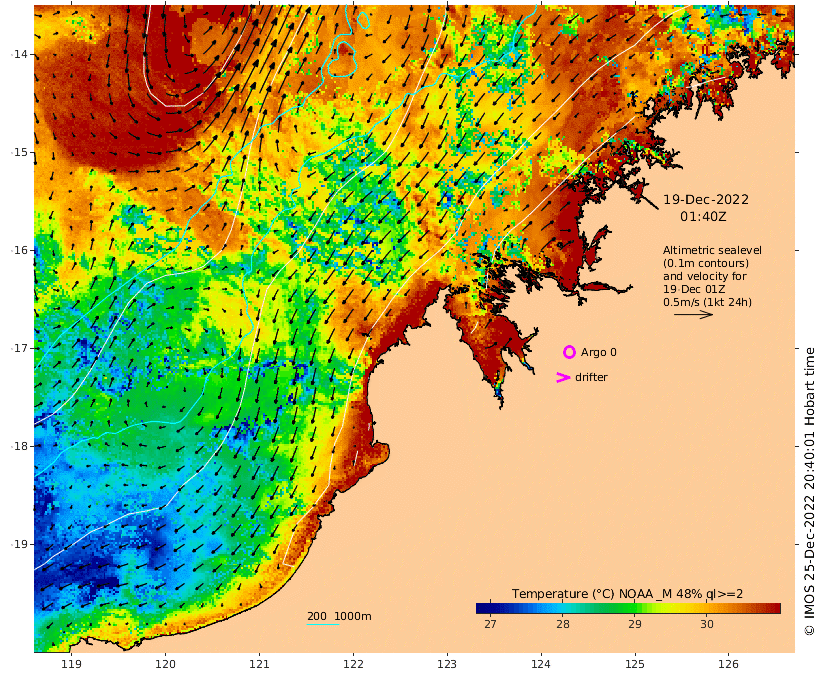Click the 'Argo 0' legend label

599,353
